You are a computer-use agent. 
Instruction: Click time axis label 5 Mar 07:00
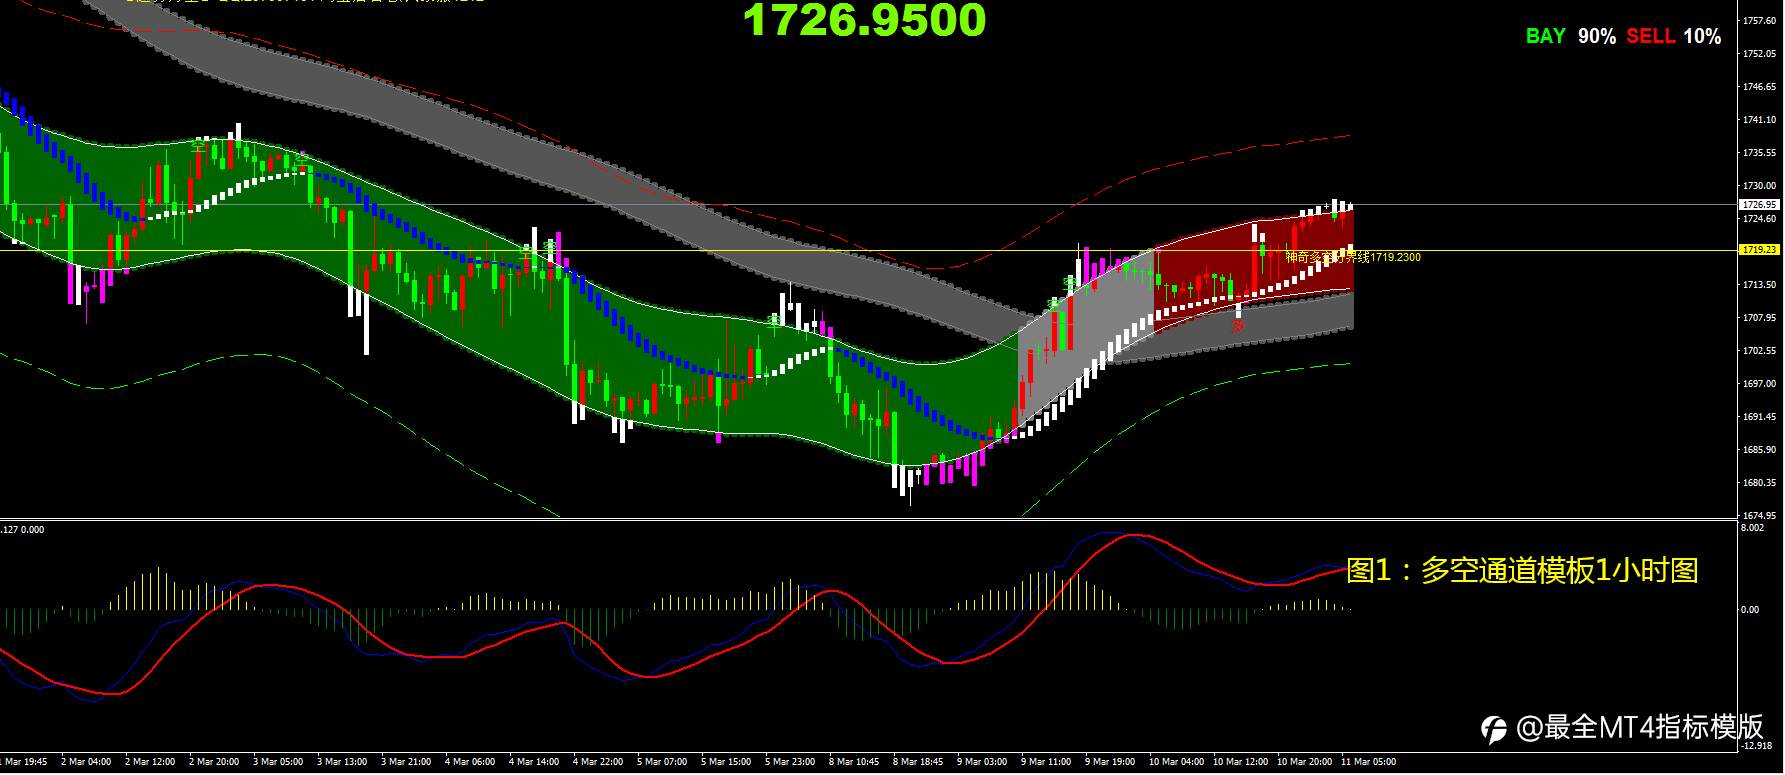[x=663, y=762]
